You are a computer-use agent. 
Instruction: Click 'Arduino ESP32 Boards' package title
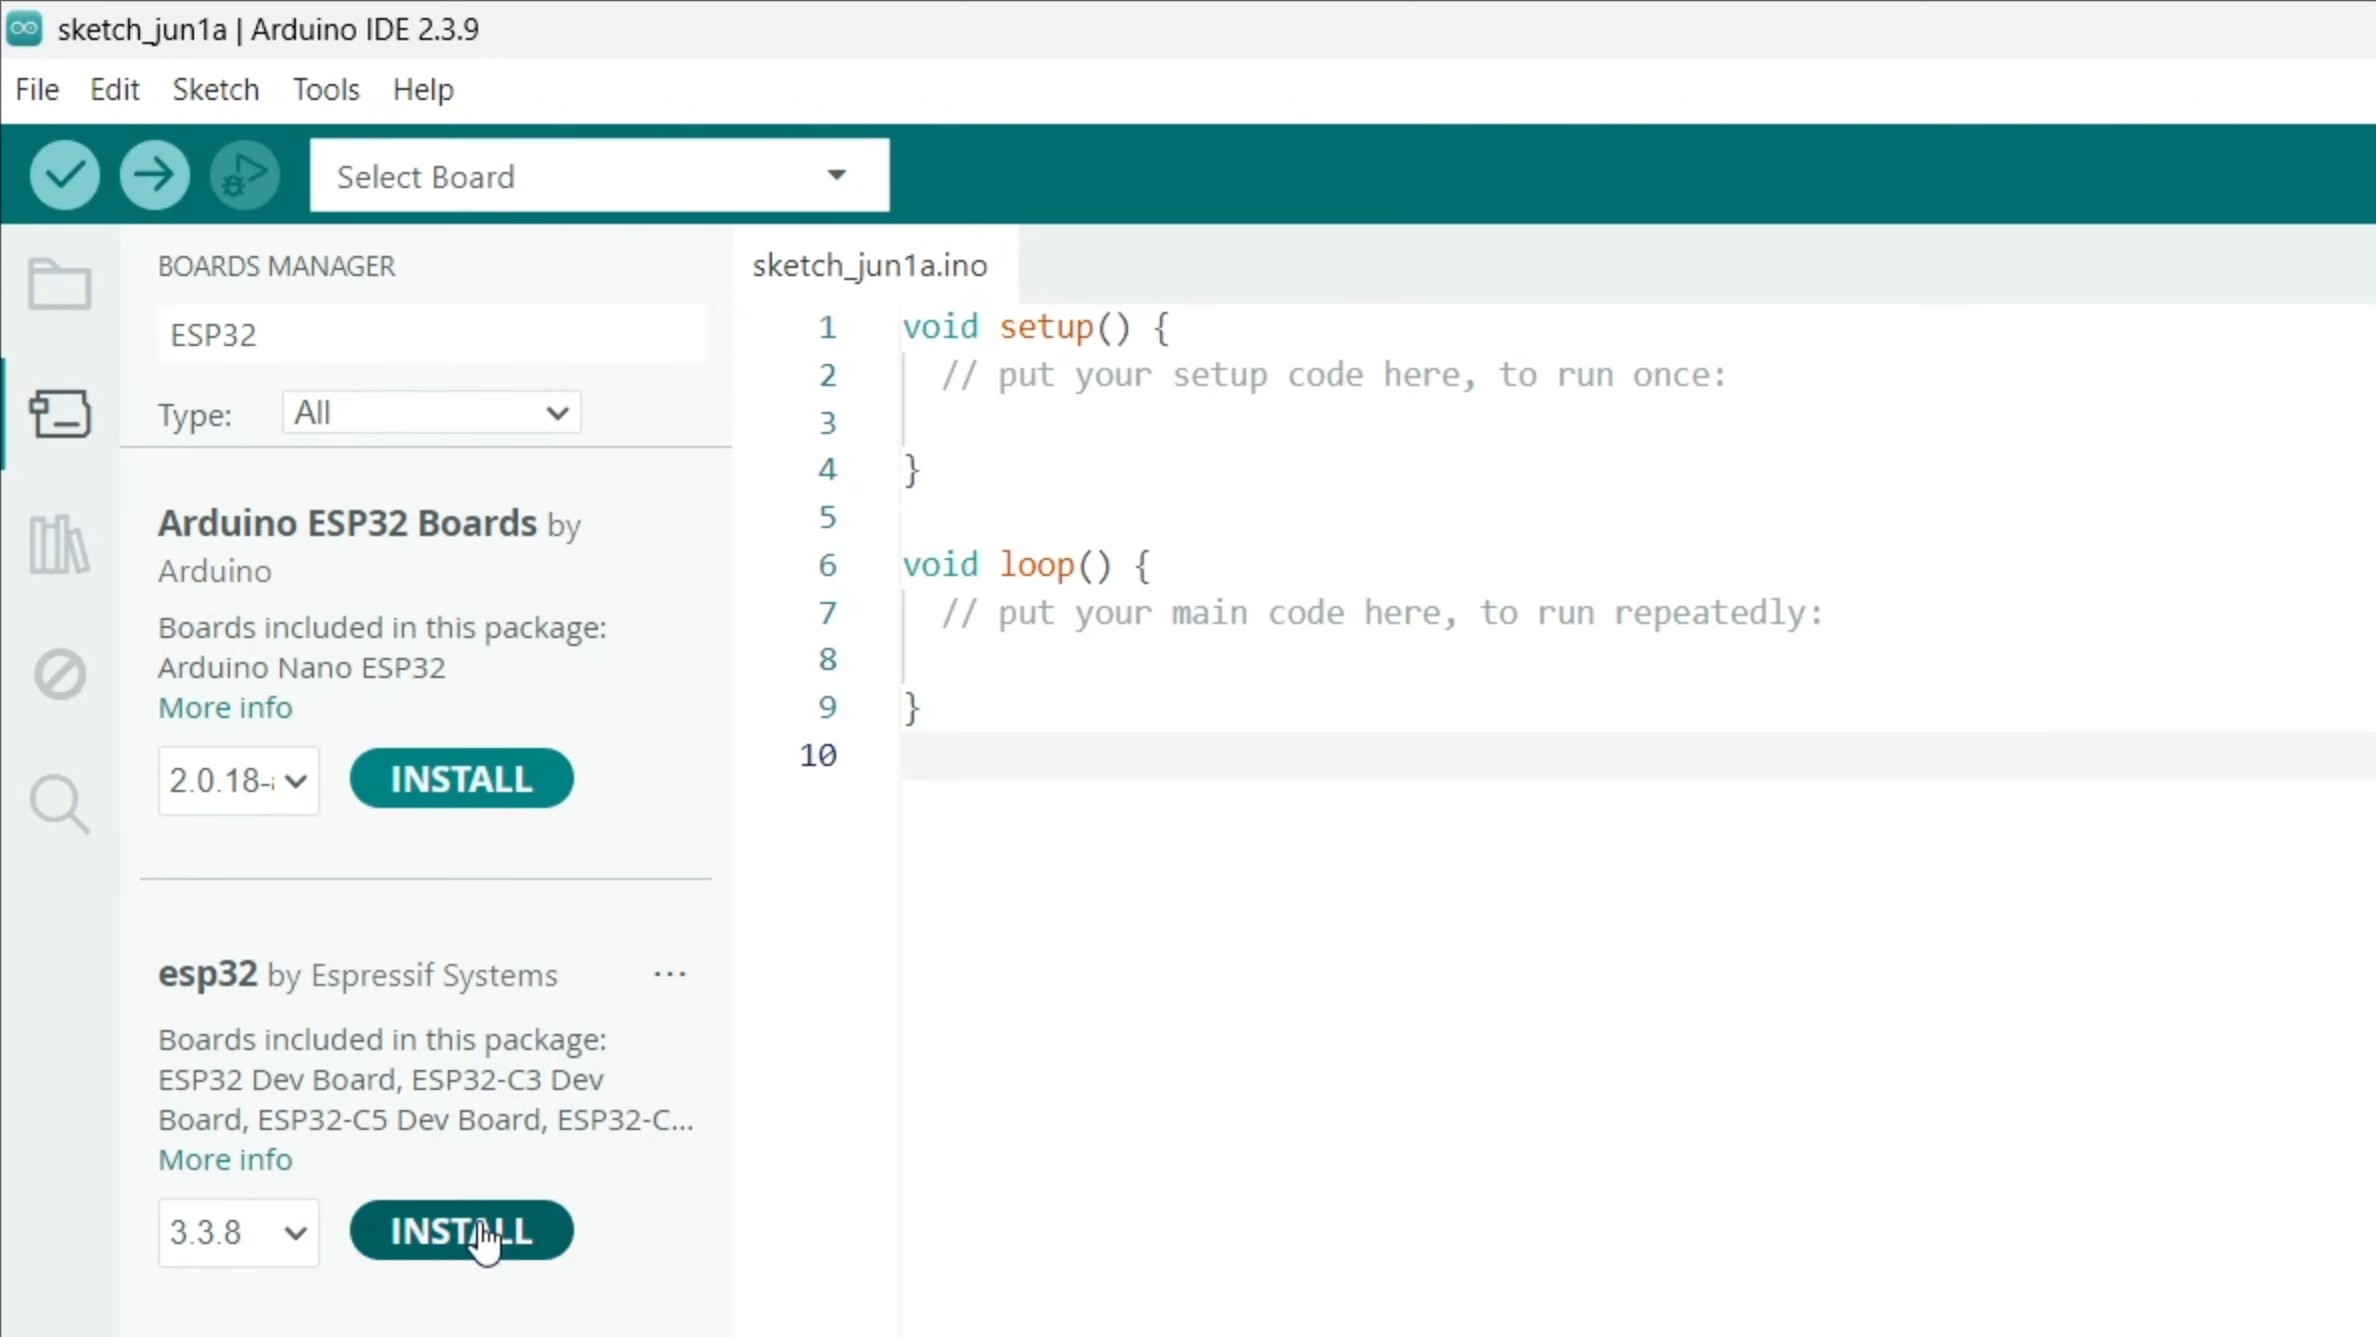click(347, 523)
